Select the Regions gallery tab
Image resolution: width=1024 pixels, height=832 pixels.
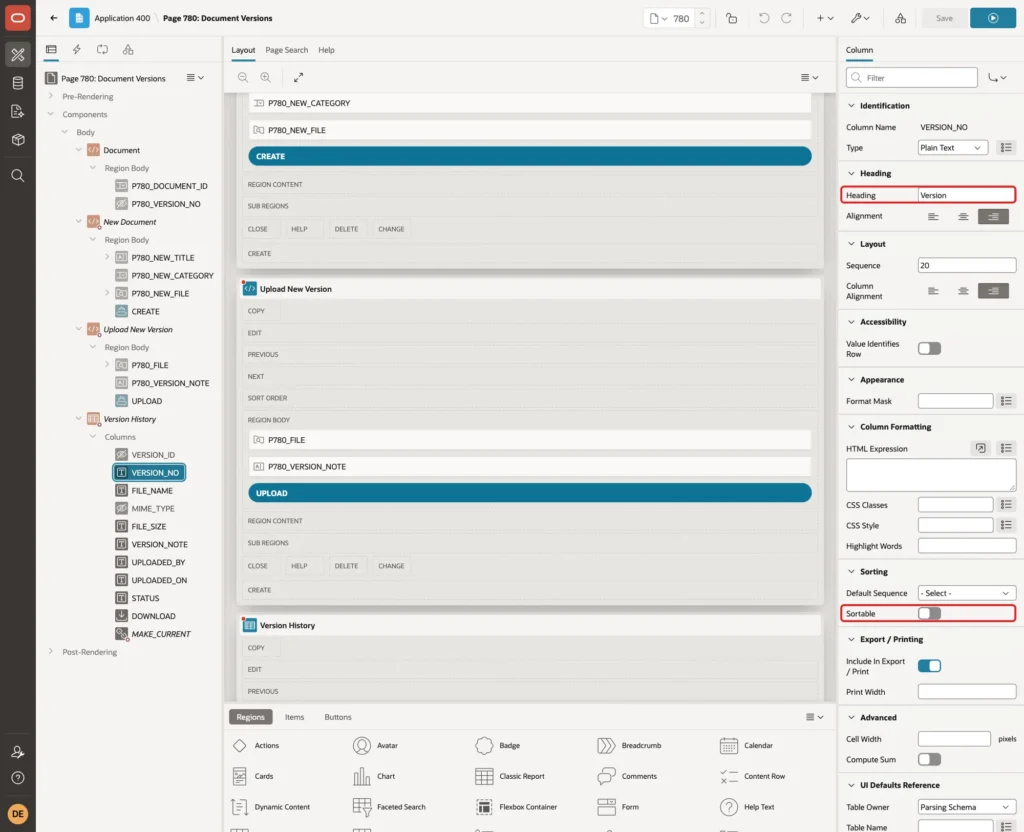point(250,717)
